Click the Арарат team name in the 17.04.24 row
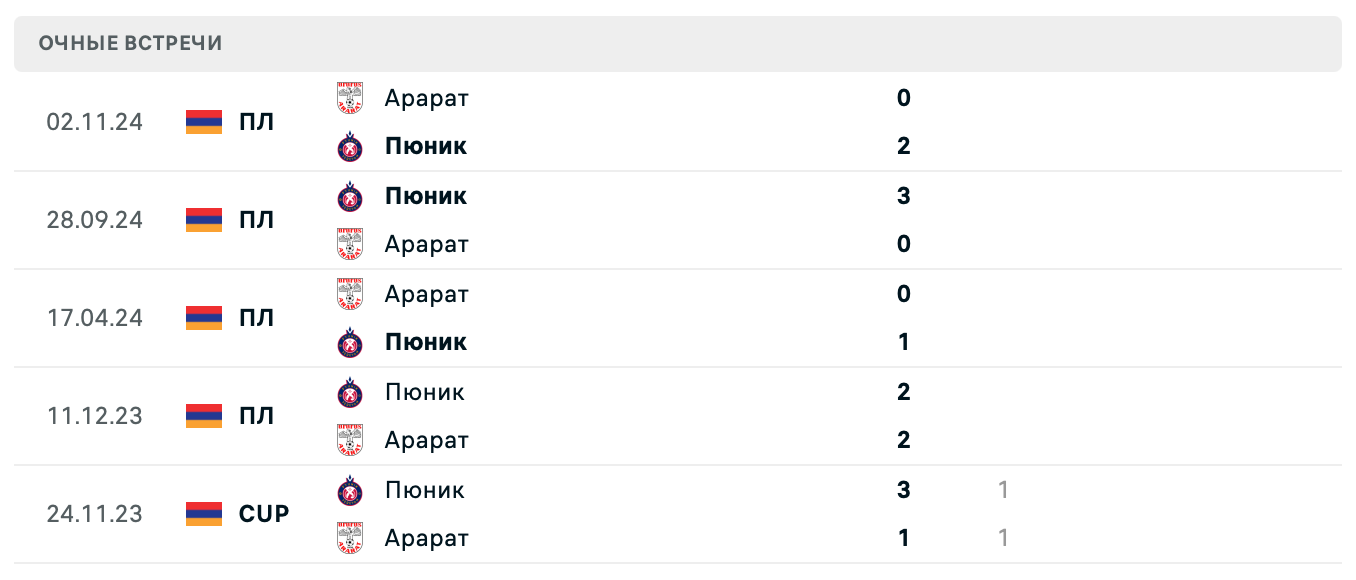Screen dimensions: 1356x580 coord(427,294)
